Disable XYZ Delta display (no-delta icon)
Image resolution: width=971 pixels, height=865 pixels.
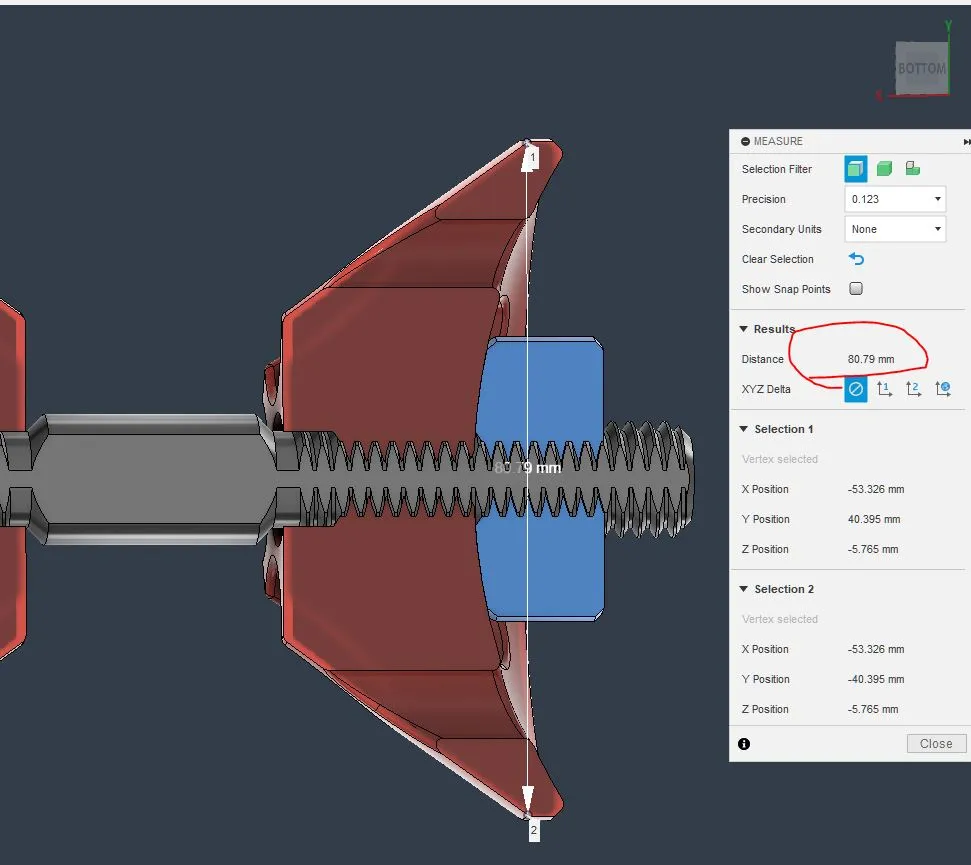click(855, 389)
